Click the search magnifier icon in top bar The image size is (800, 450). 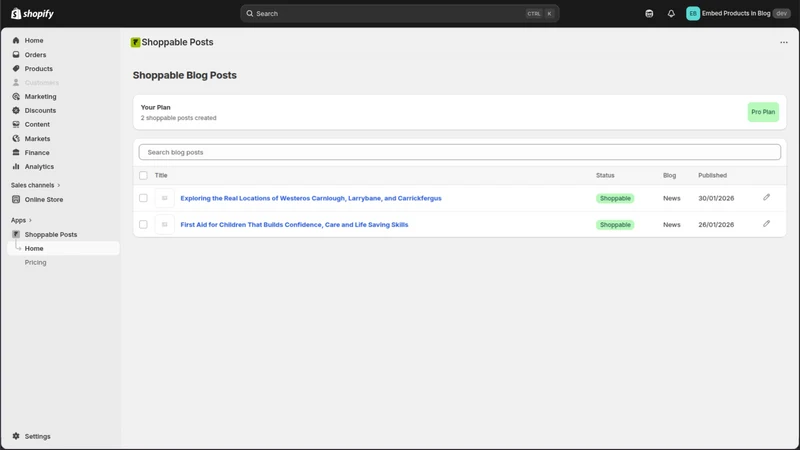tap(249, 14)
